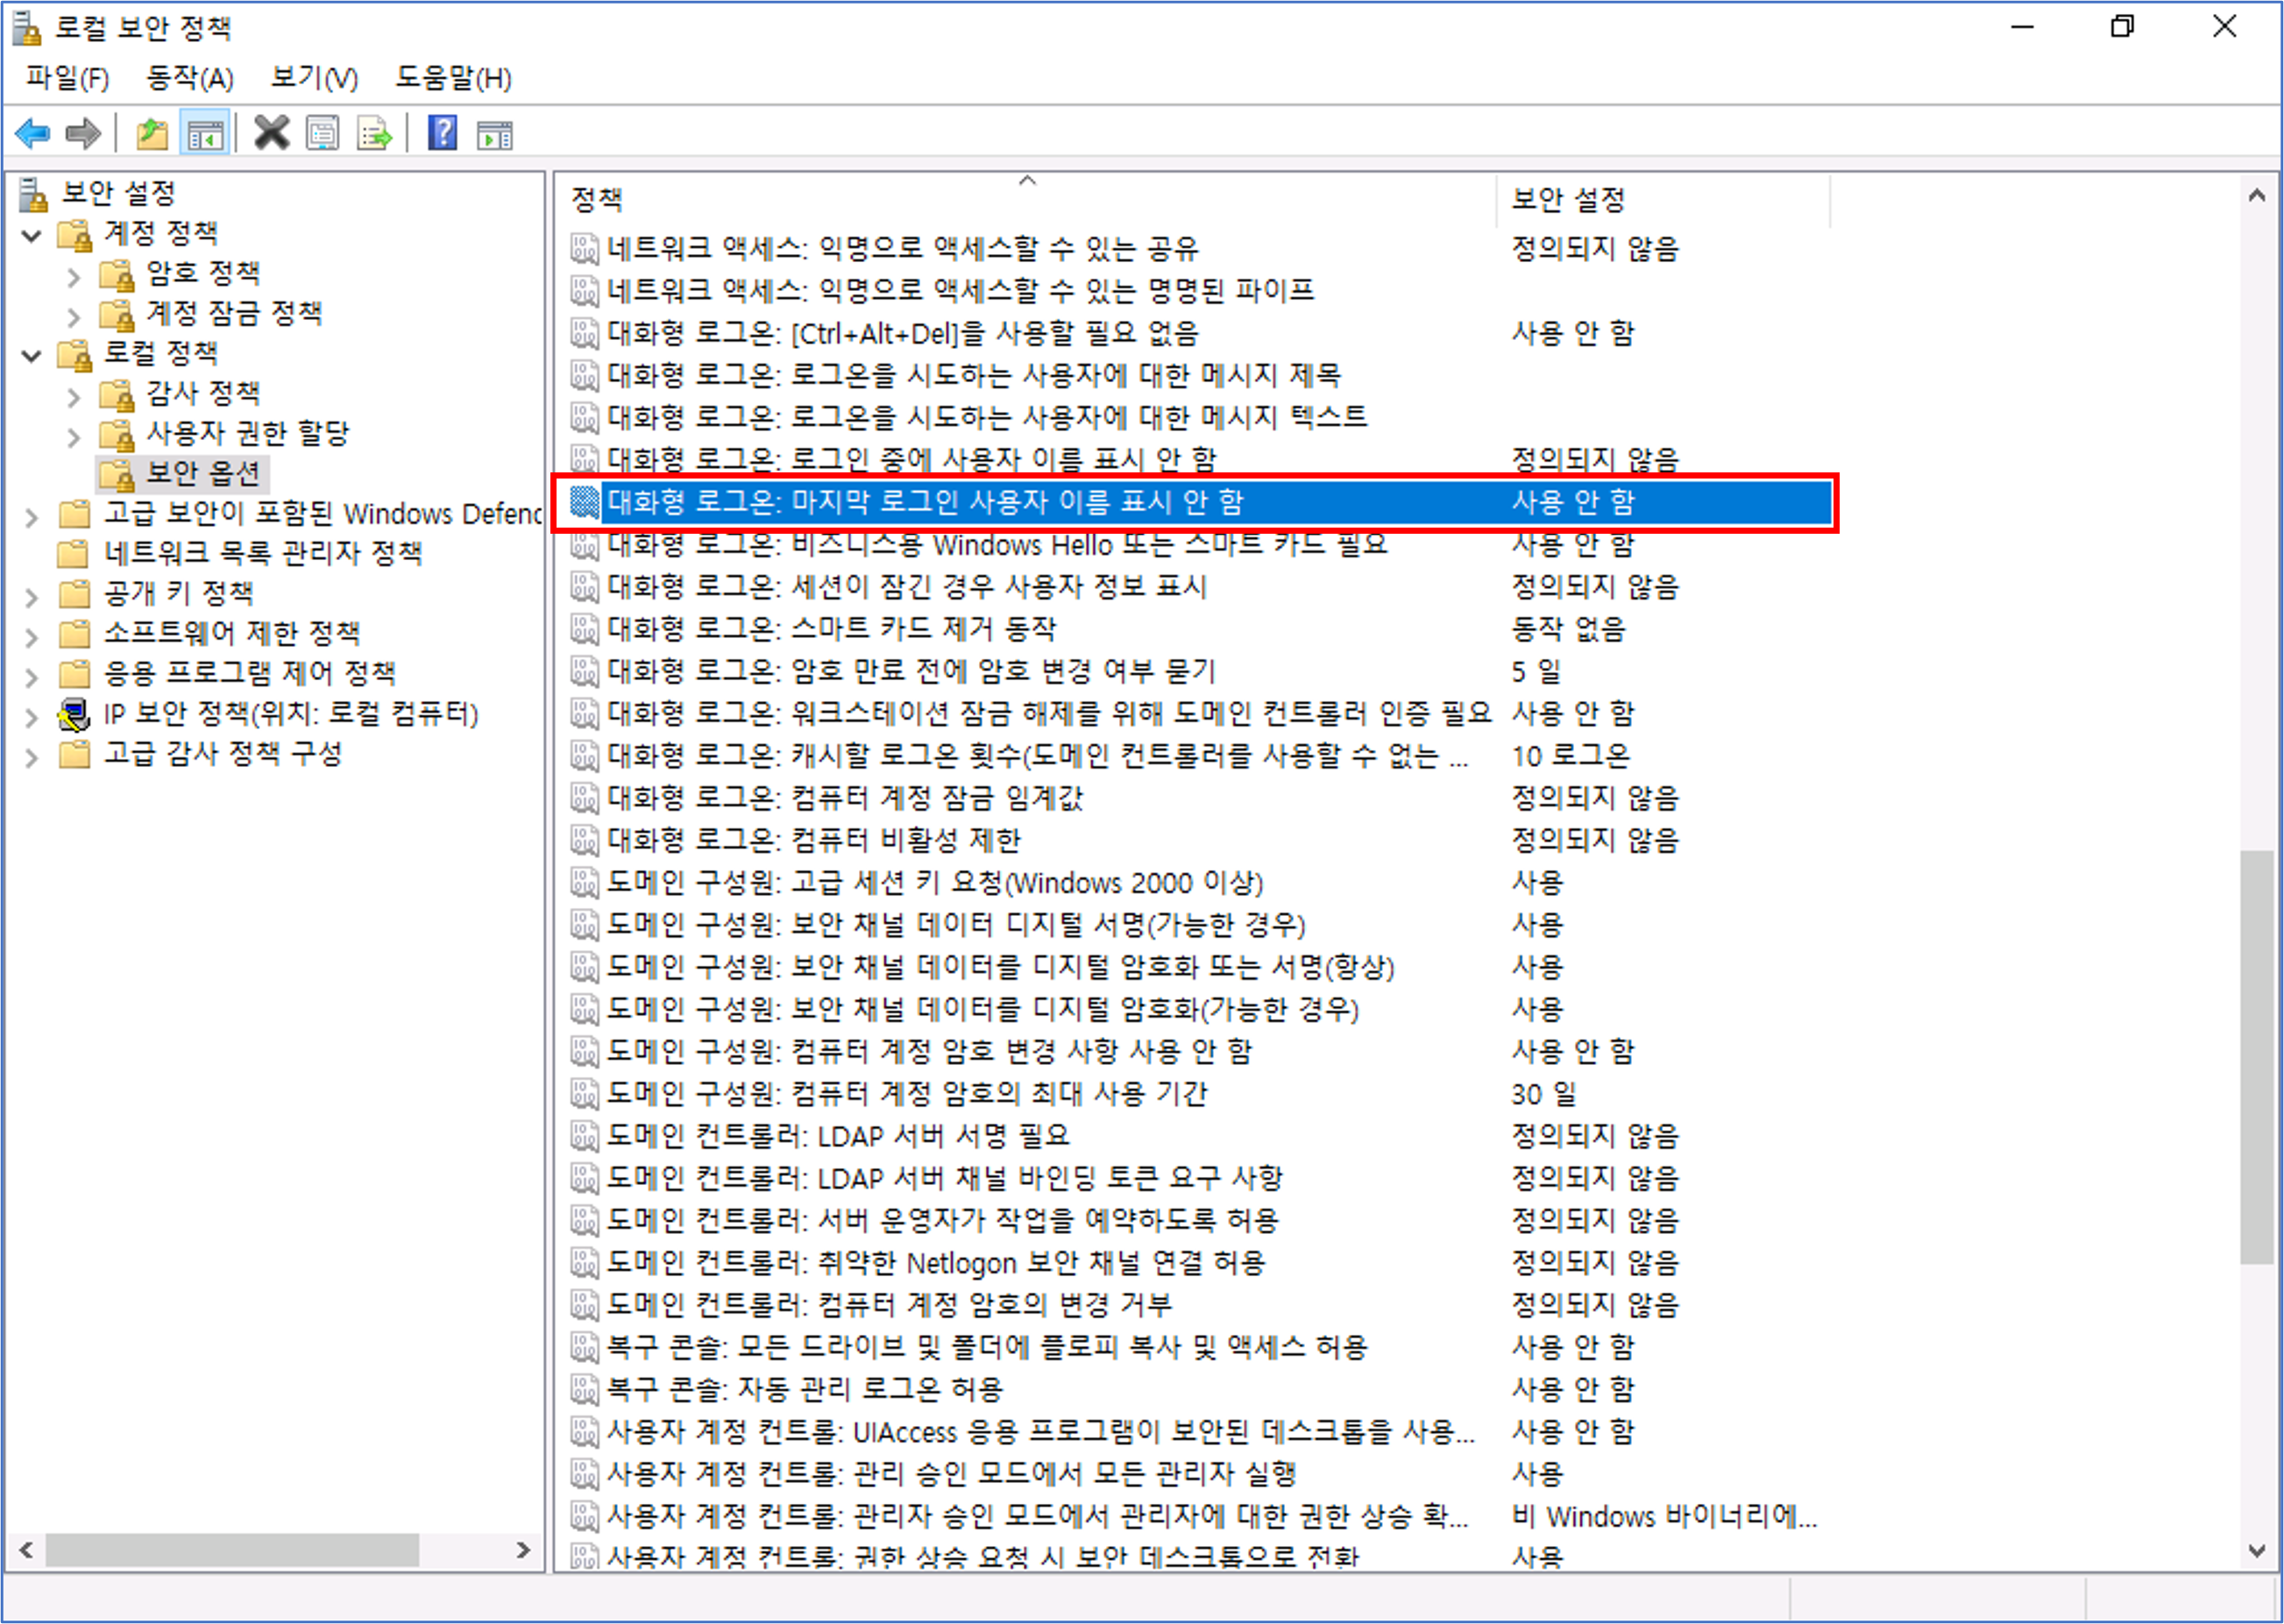Open the 보기(V) menu
Image resolution: width=2284 pixels, height=1624 pixels.
coord(314,78)
